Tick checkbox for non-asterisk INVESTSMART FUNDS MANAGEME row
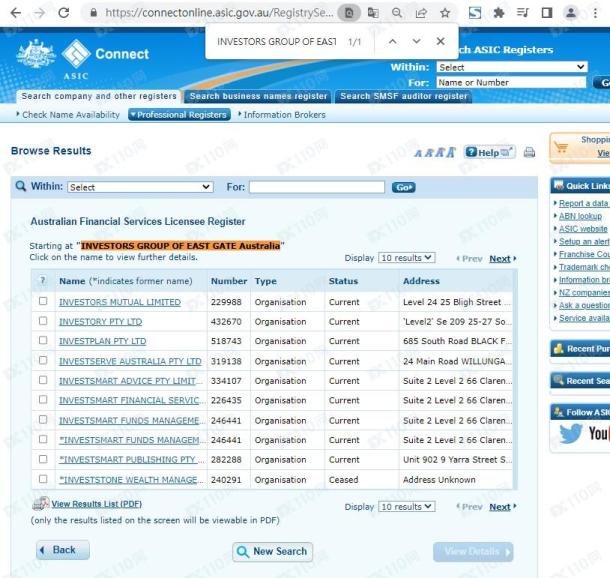This screenshot has height=578, width=610. 43,420
